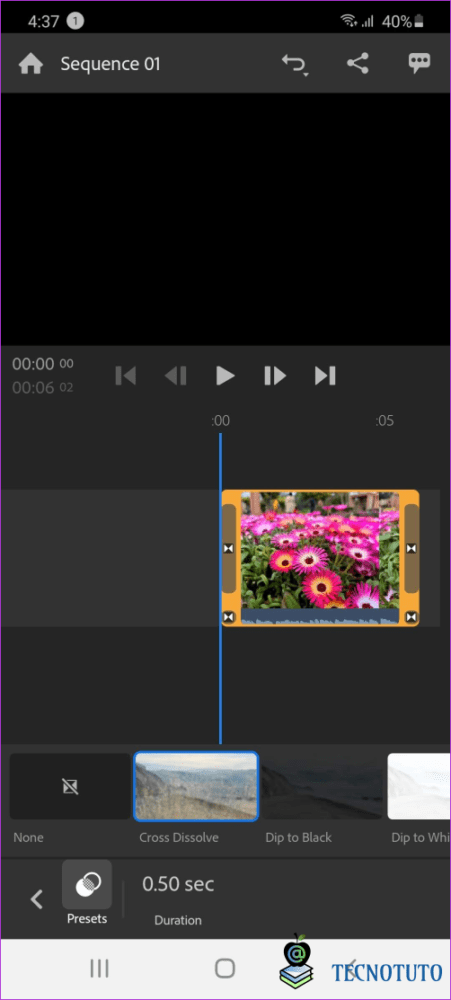Screen dimensions: 451x1000
Task: Choose the Cross Dissolve transition
Action: click(x=196, y=786)
